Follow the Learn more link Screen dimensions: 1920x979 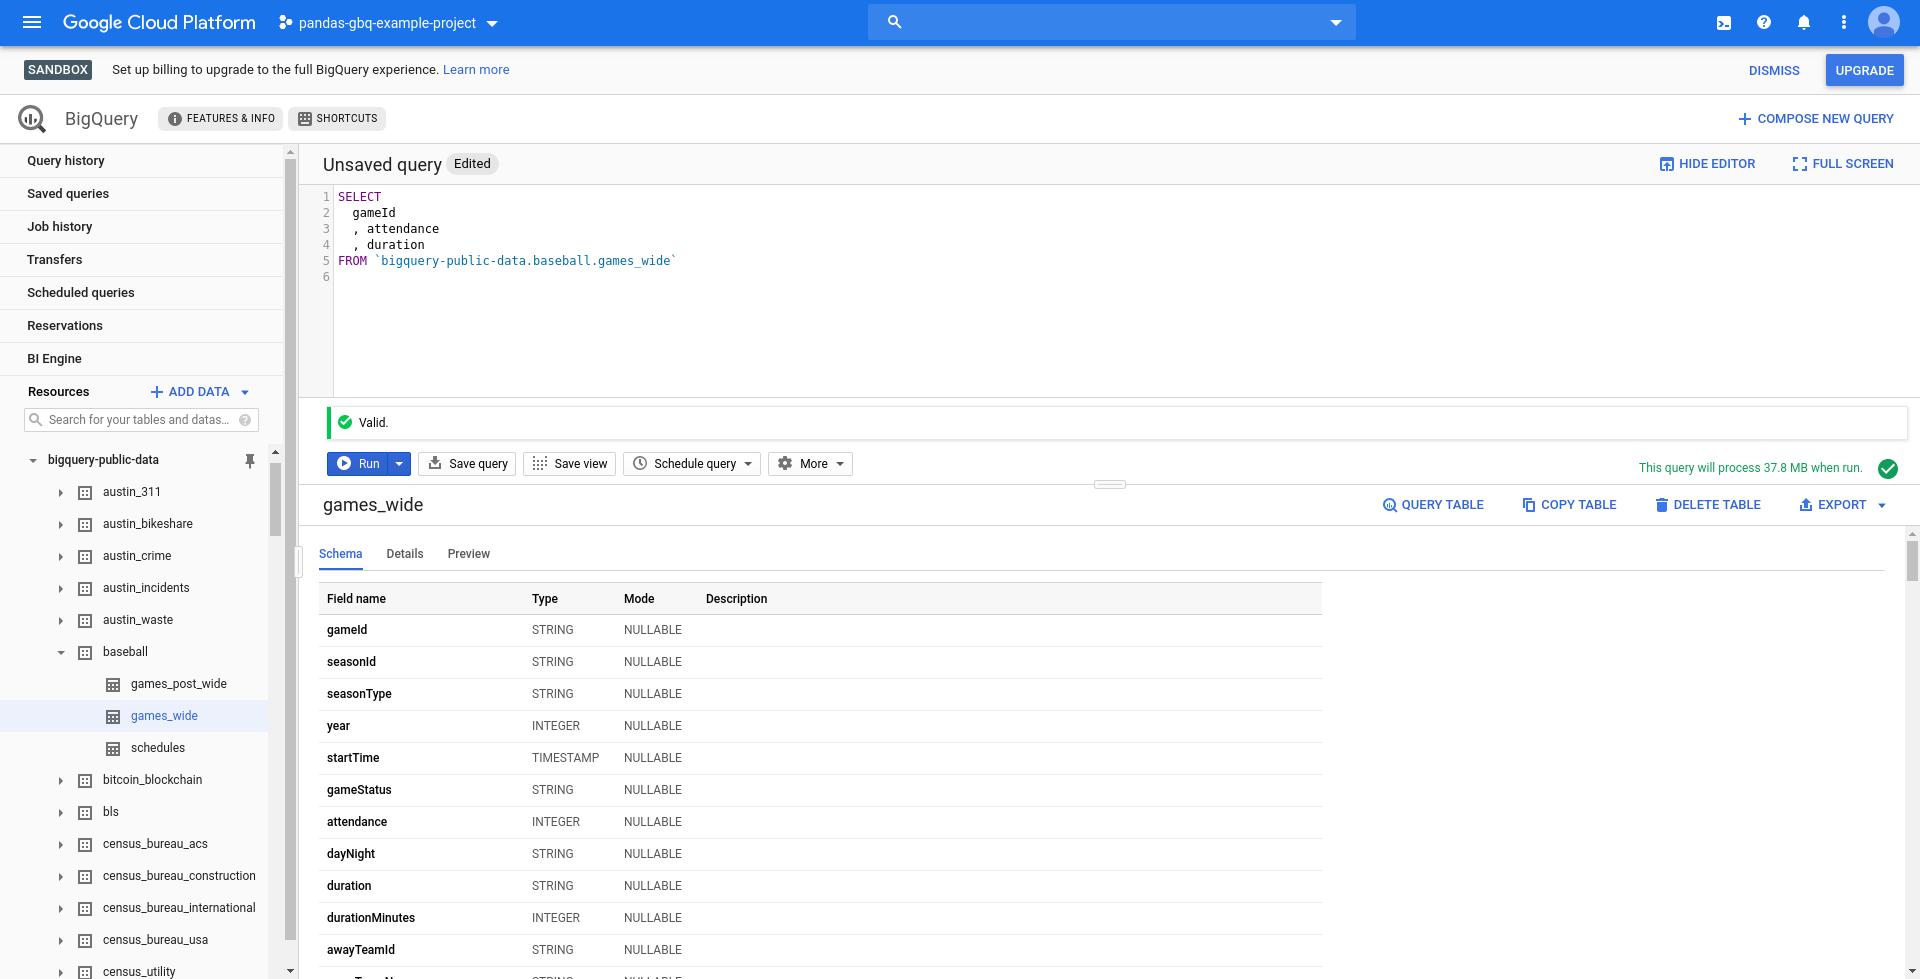point(476,70)
